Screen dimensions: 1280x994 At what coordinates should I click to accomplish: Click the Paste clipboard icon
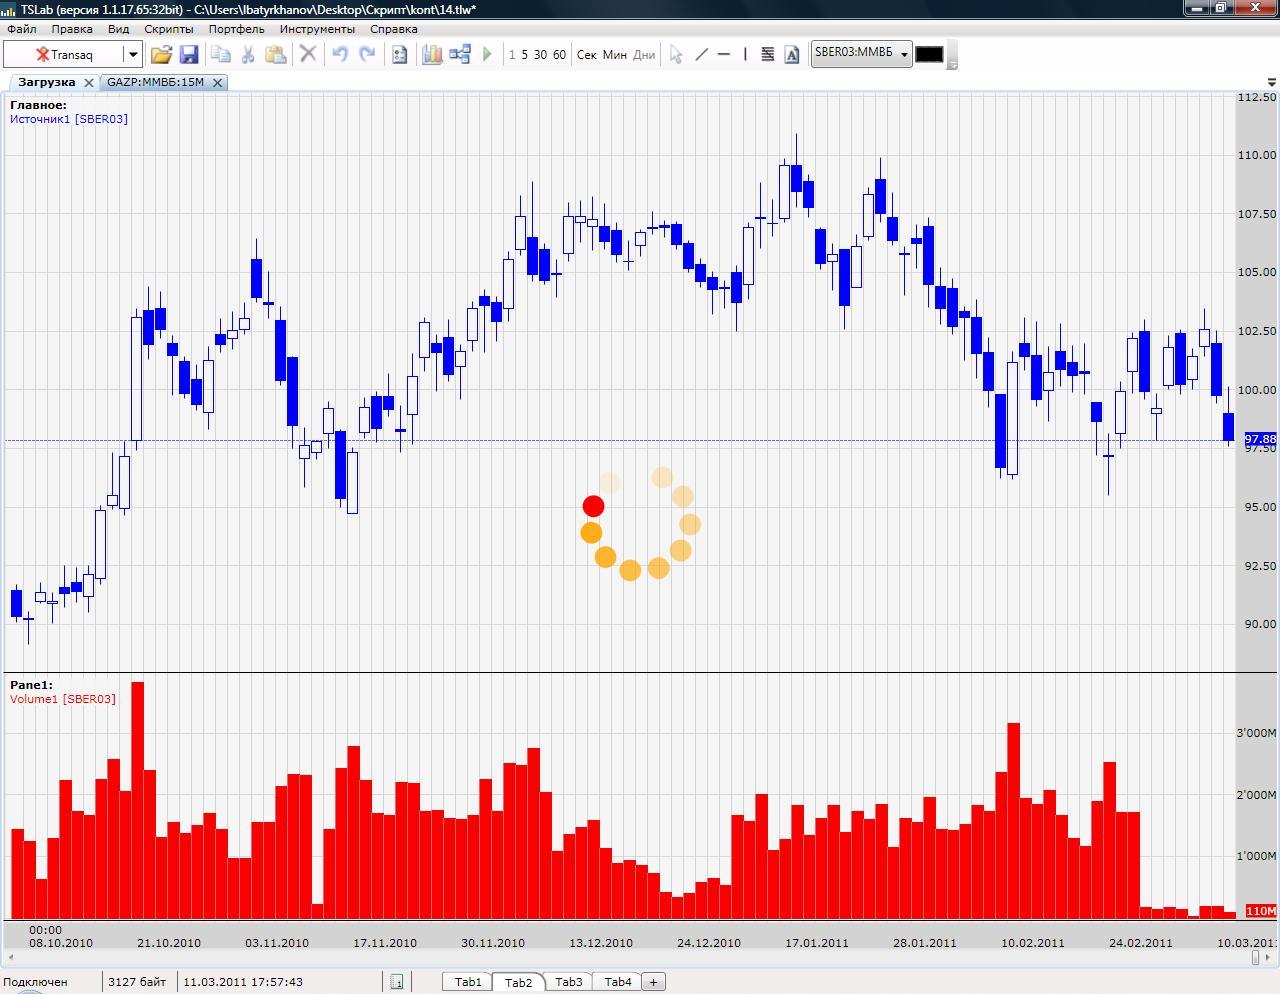tap(276, 54)
